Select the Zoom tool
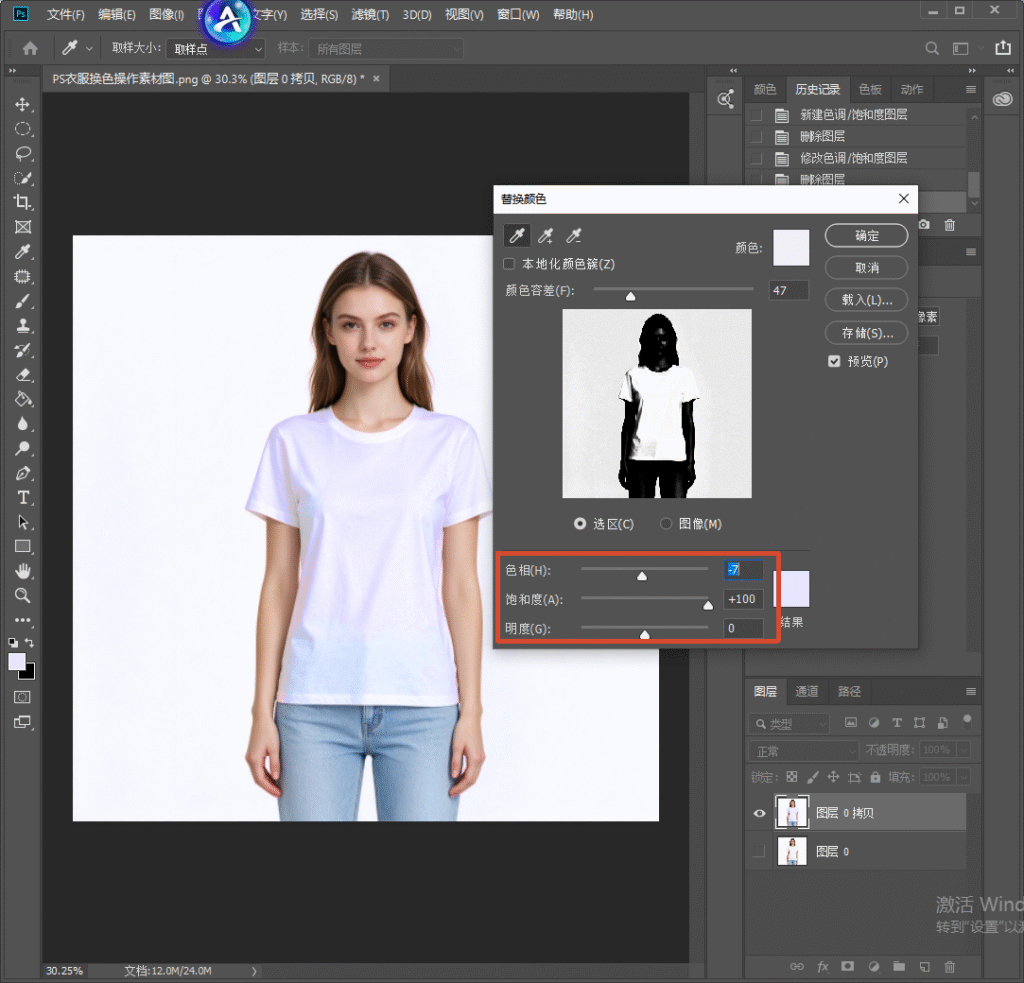 pyautogui.click(x=23, y=596)
